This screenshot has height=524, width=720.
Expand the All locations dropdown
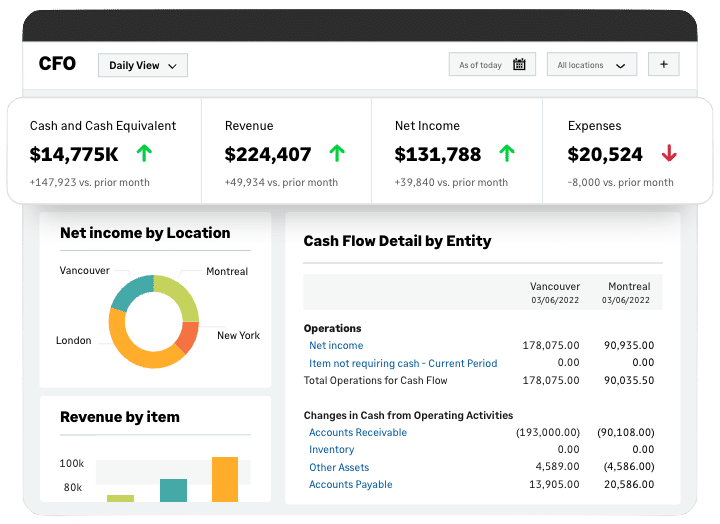(591, 65)
